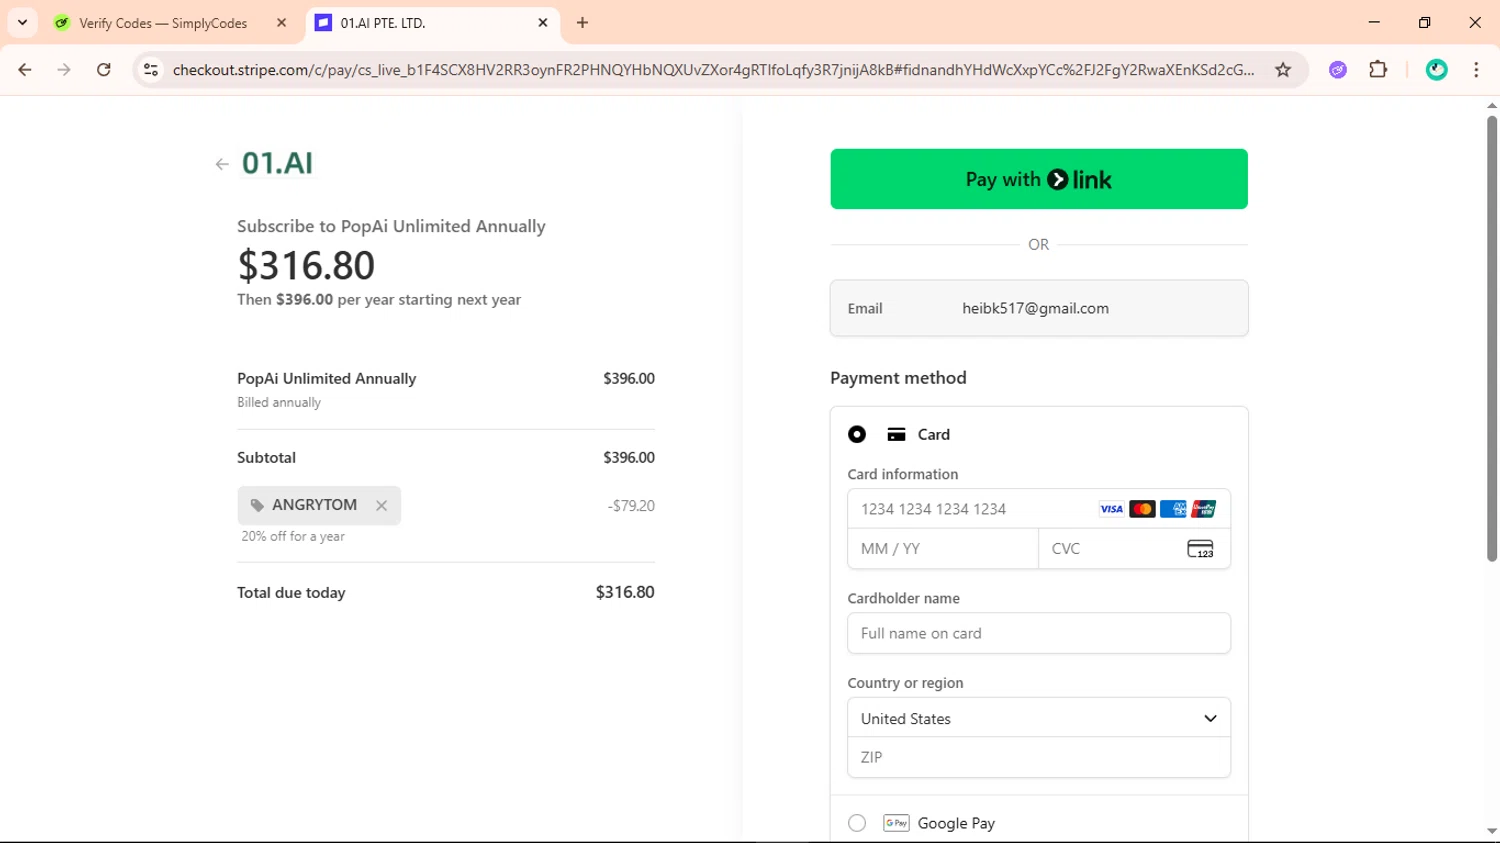Click 'Then $396.00 per year starting next year'
This screenshot has width=1500, height=843.
pyautogui.click(x=379, y=300)
